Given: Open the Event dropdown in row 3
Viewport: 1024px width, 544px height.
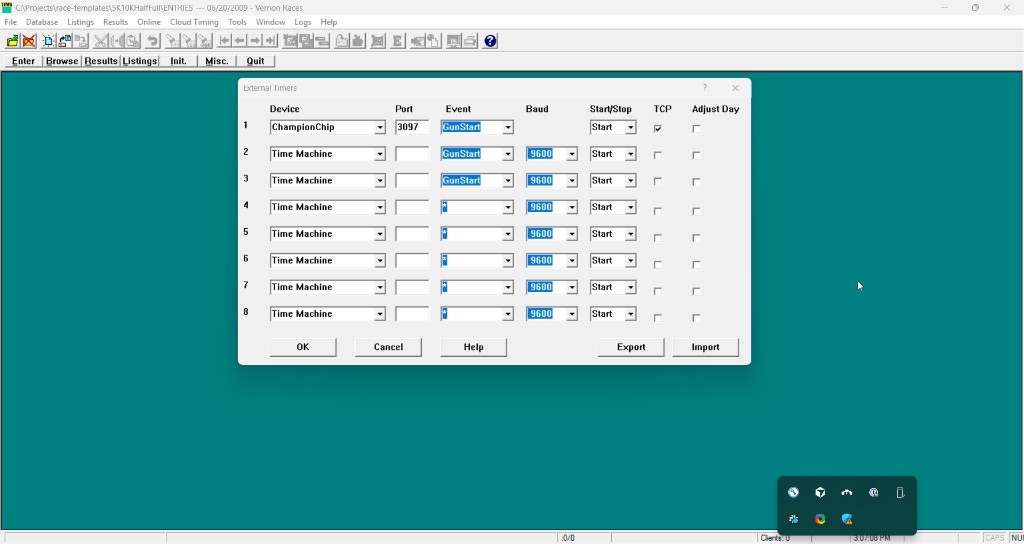Looking at the screenshot, I should click(507, 181).
